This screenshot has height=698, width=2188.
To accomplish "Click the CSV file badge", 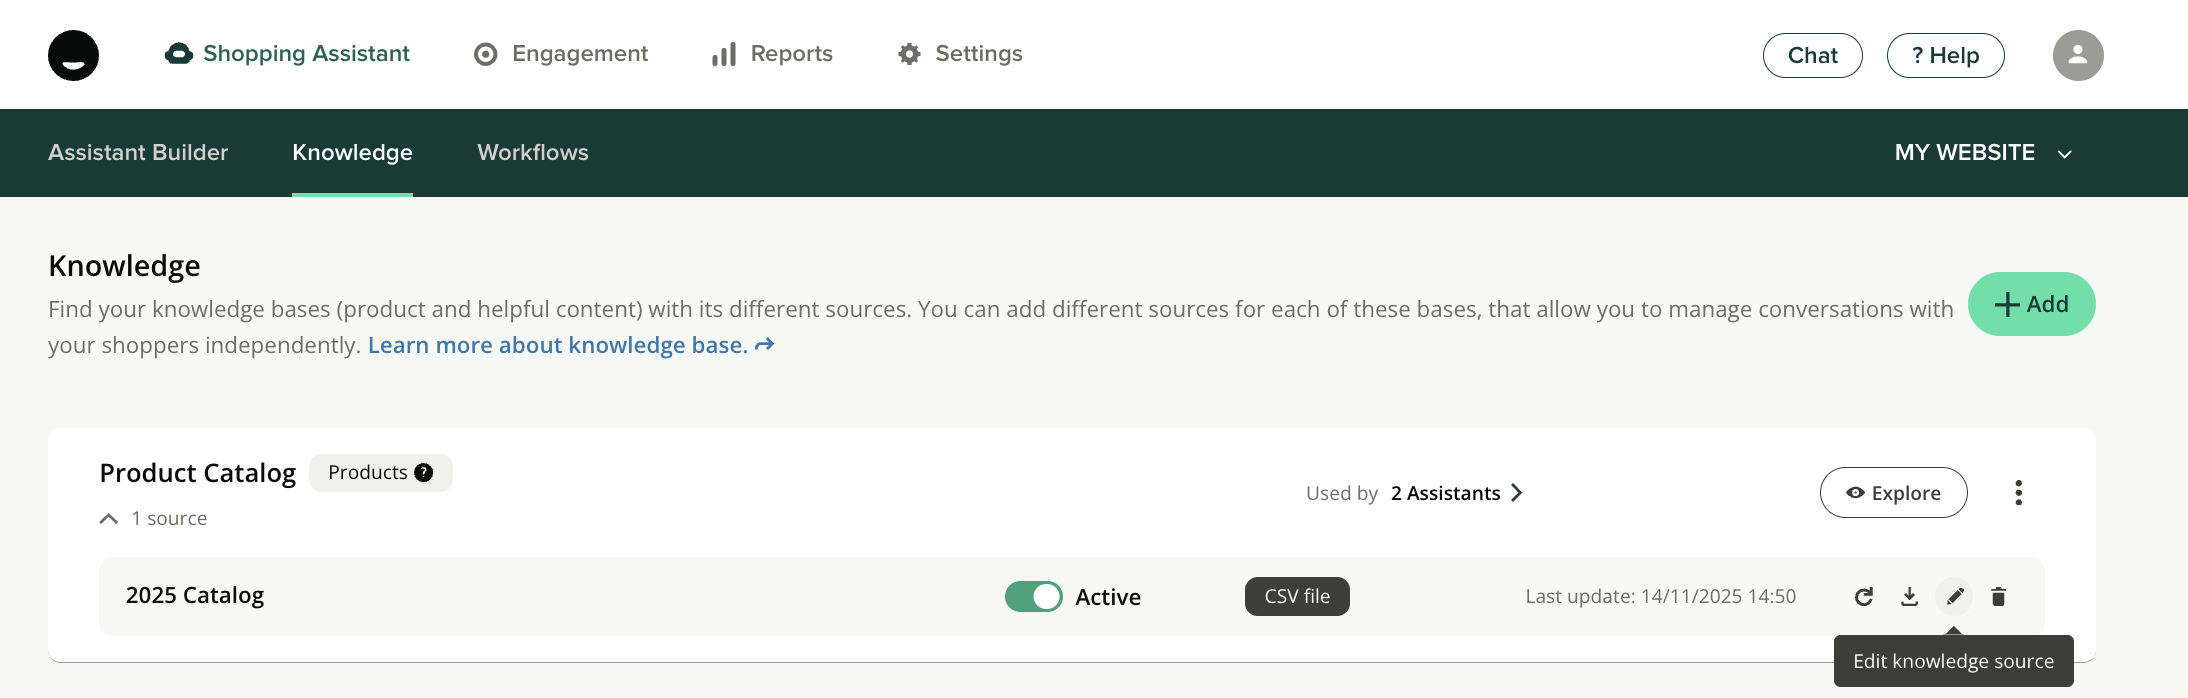I will click(x=1296, y=597).
